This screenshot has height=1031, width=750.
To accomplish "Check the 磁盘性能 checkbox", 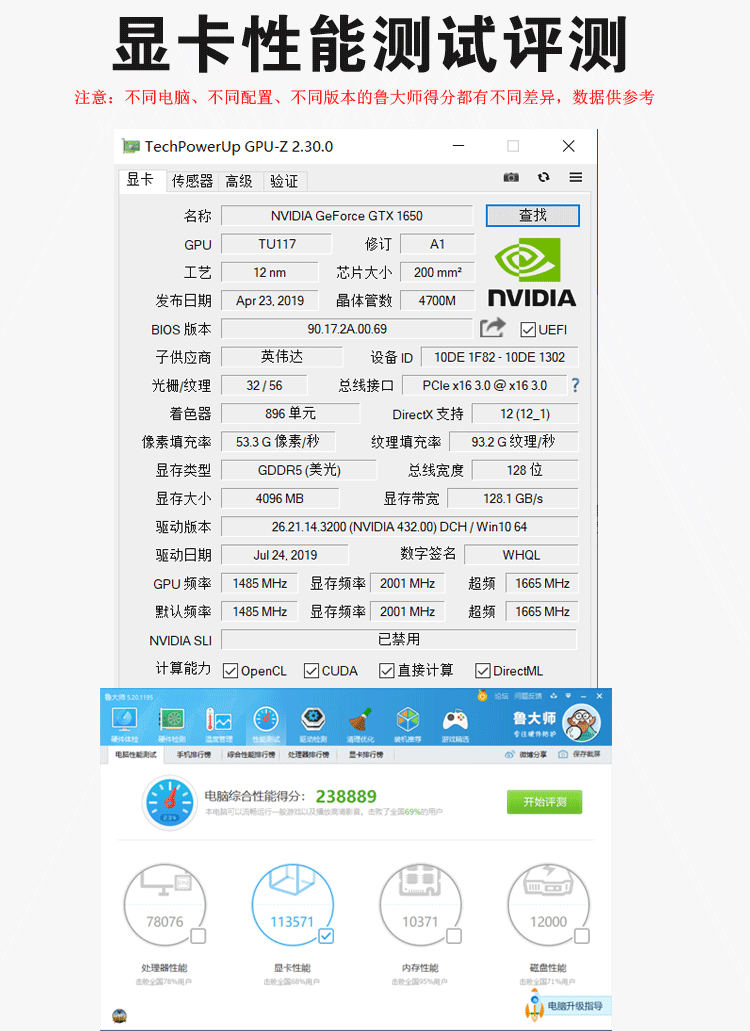I will 582,936.
